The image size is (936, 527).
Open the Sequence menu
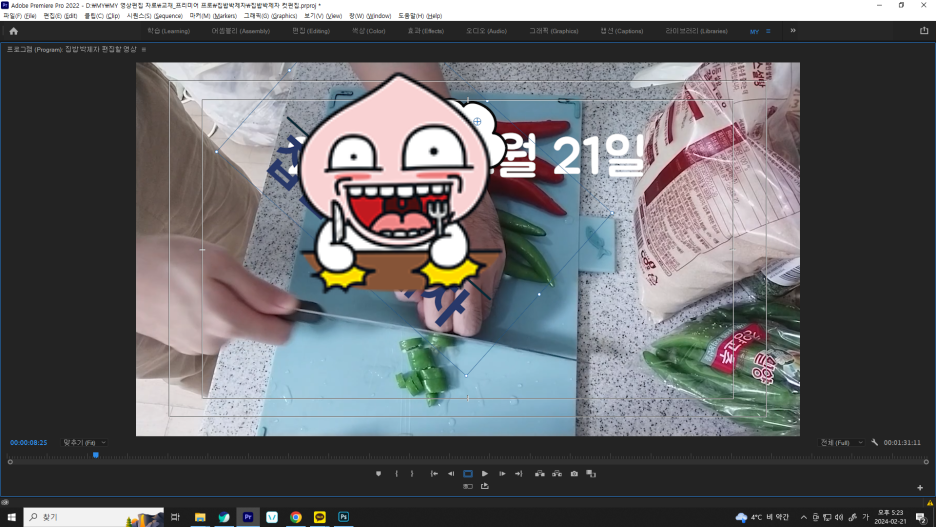(x=155, y=16)
